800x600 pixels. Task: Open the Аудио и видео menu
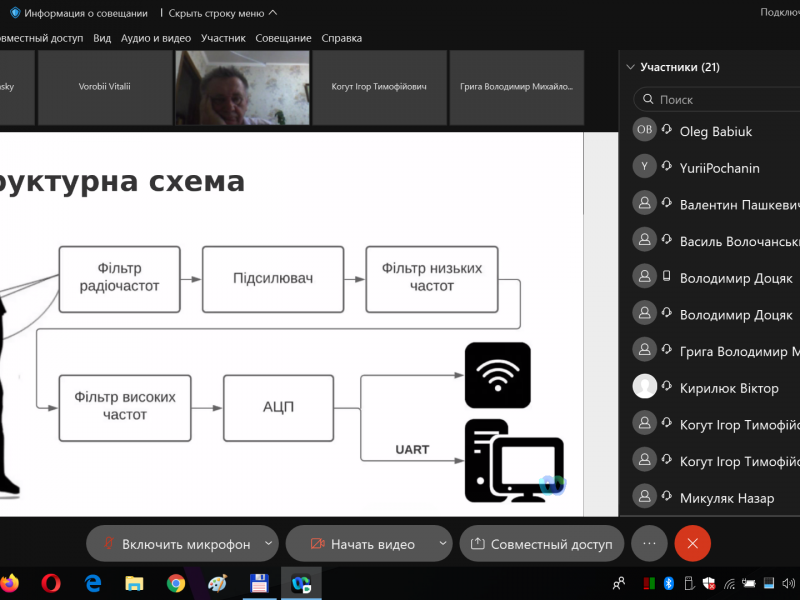pos(155,38)
